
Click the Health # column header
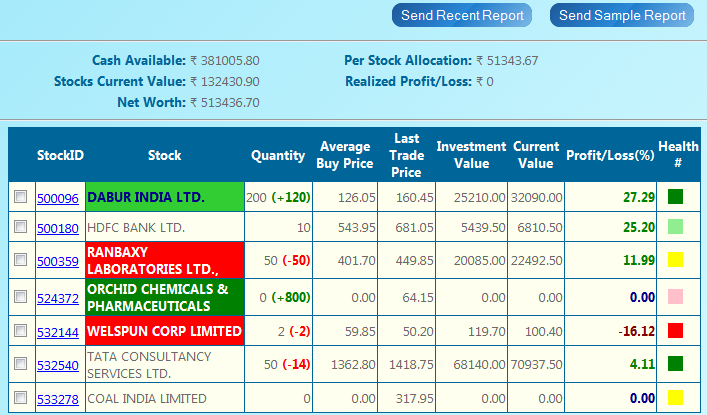tap(678, 154)
